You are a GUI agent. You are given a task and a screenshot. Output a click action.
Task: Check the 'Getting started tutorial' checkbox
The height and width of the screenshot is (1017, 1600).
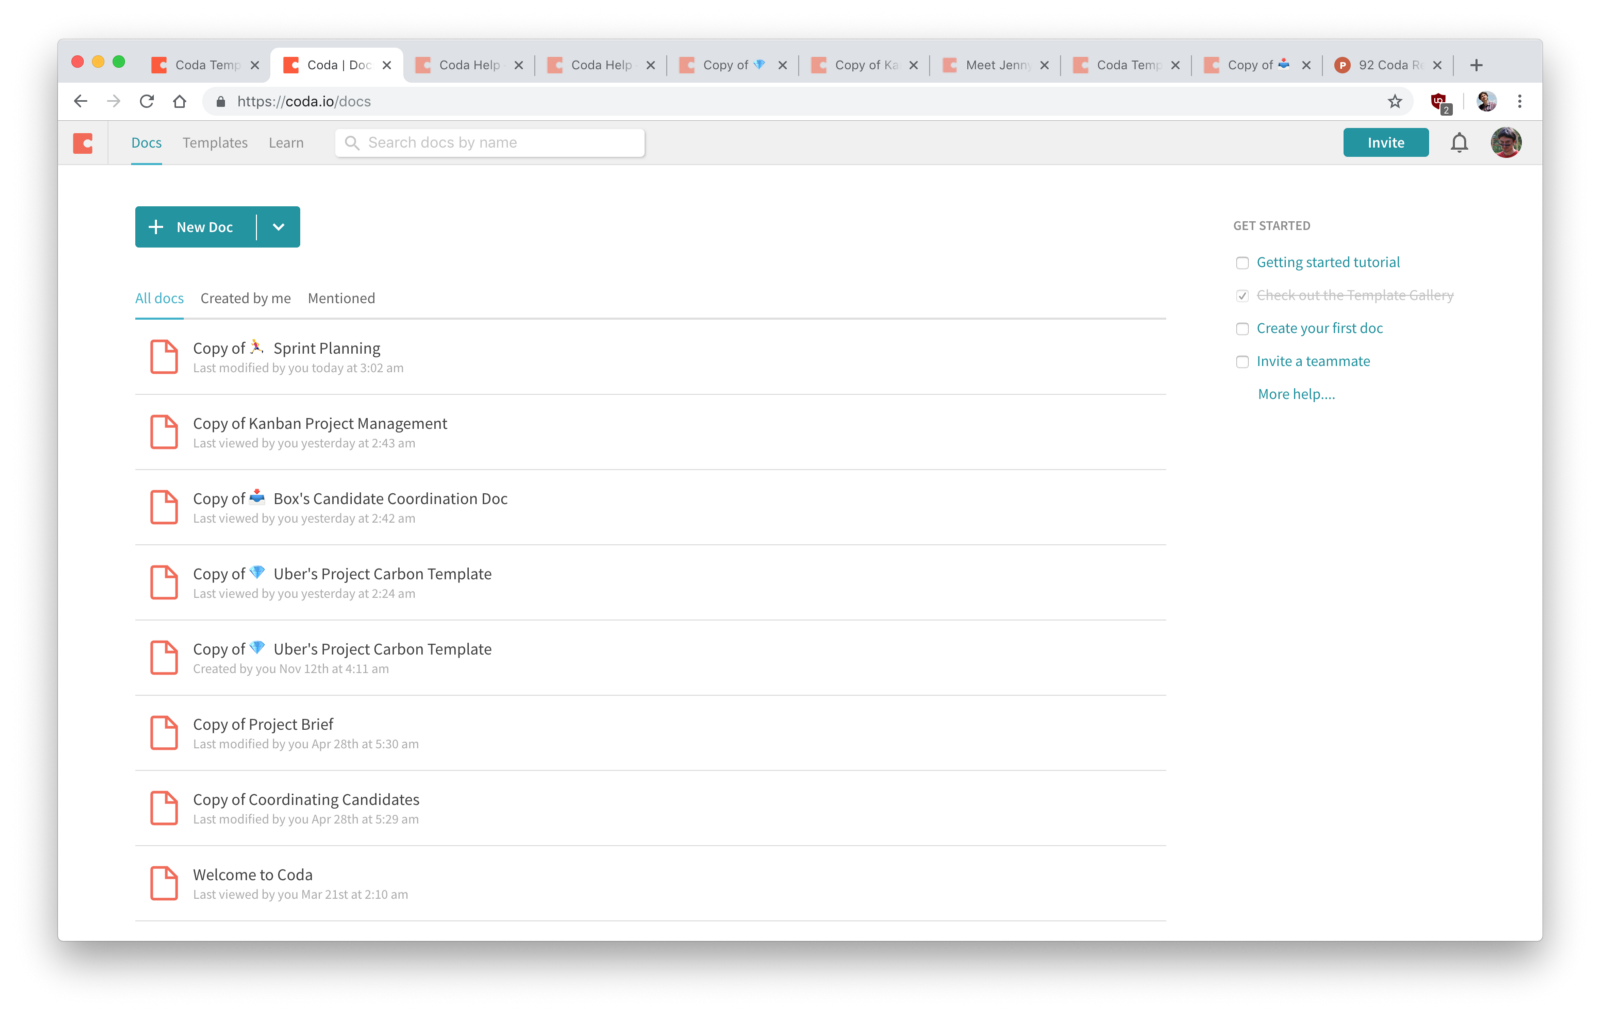tap(1242, 263)
